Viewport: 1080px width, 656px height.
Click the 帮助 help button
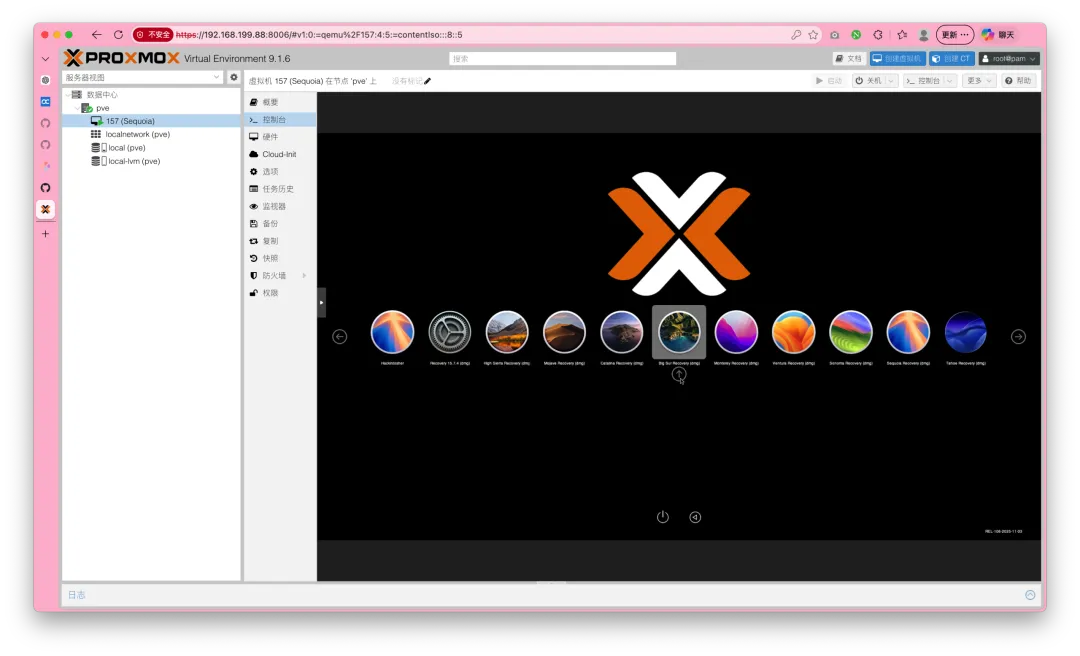[x=1019, y=81]
